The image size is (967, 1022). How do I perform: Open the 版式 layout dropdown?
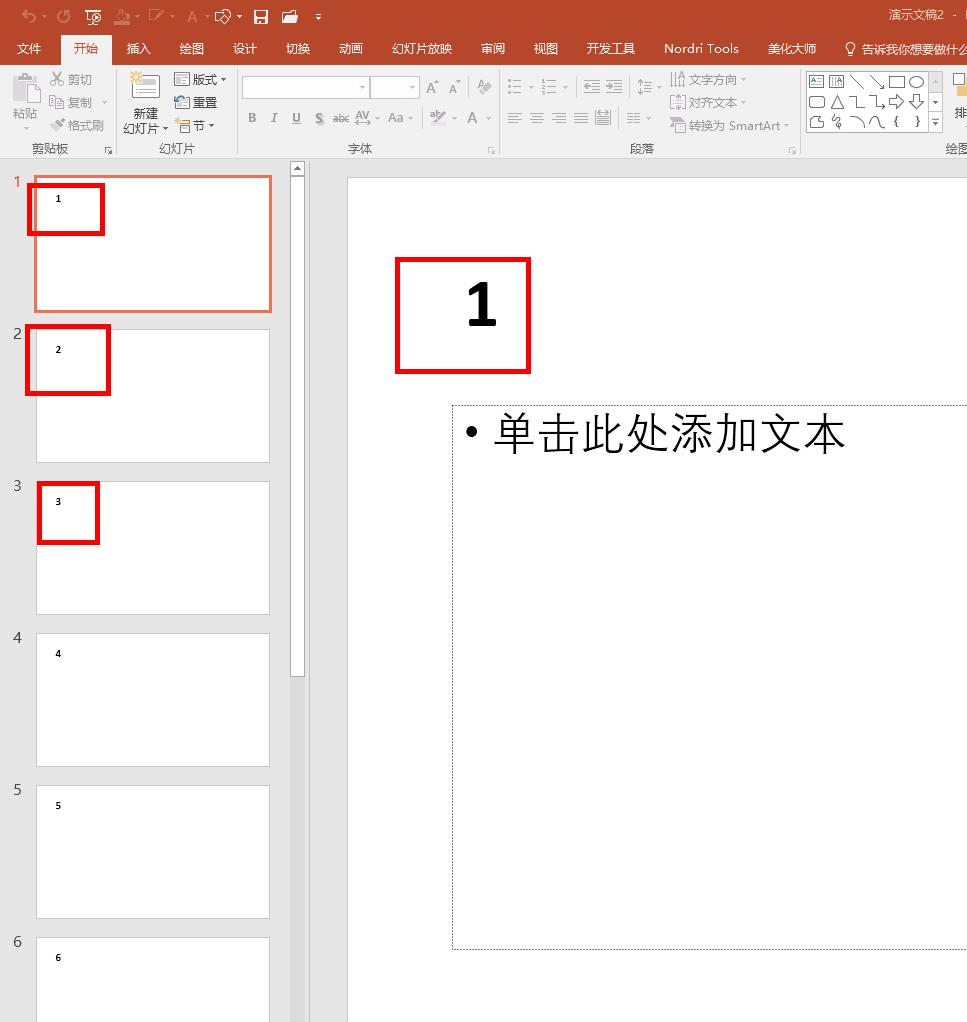click(201, 79)
